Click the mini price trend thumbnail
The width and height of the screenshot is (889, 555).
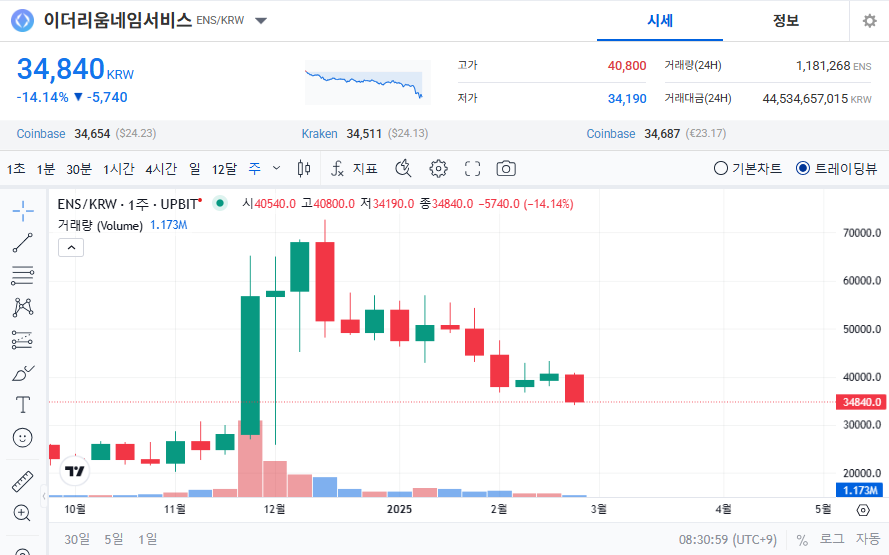[367, 82]
